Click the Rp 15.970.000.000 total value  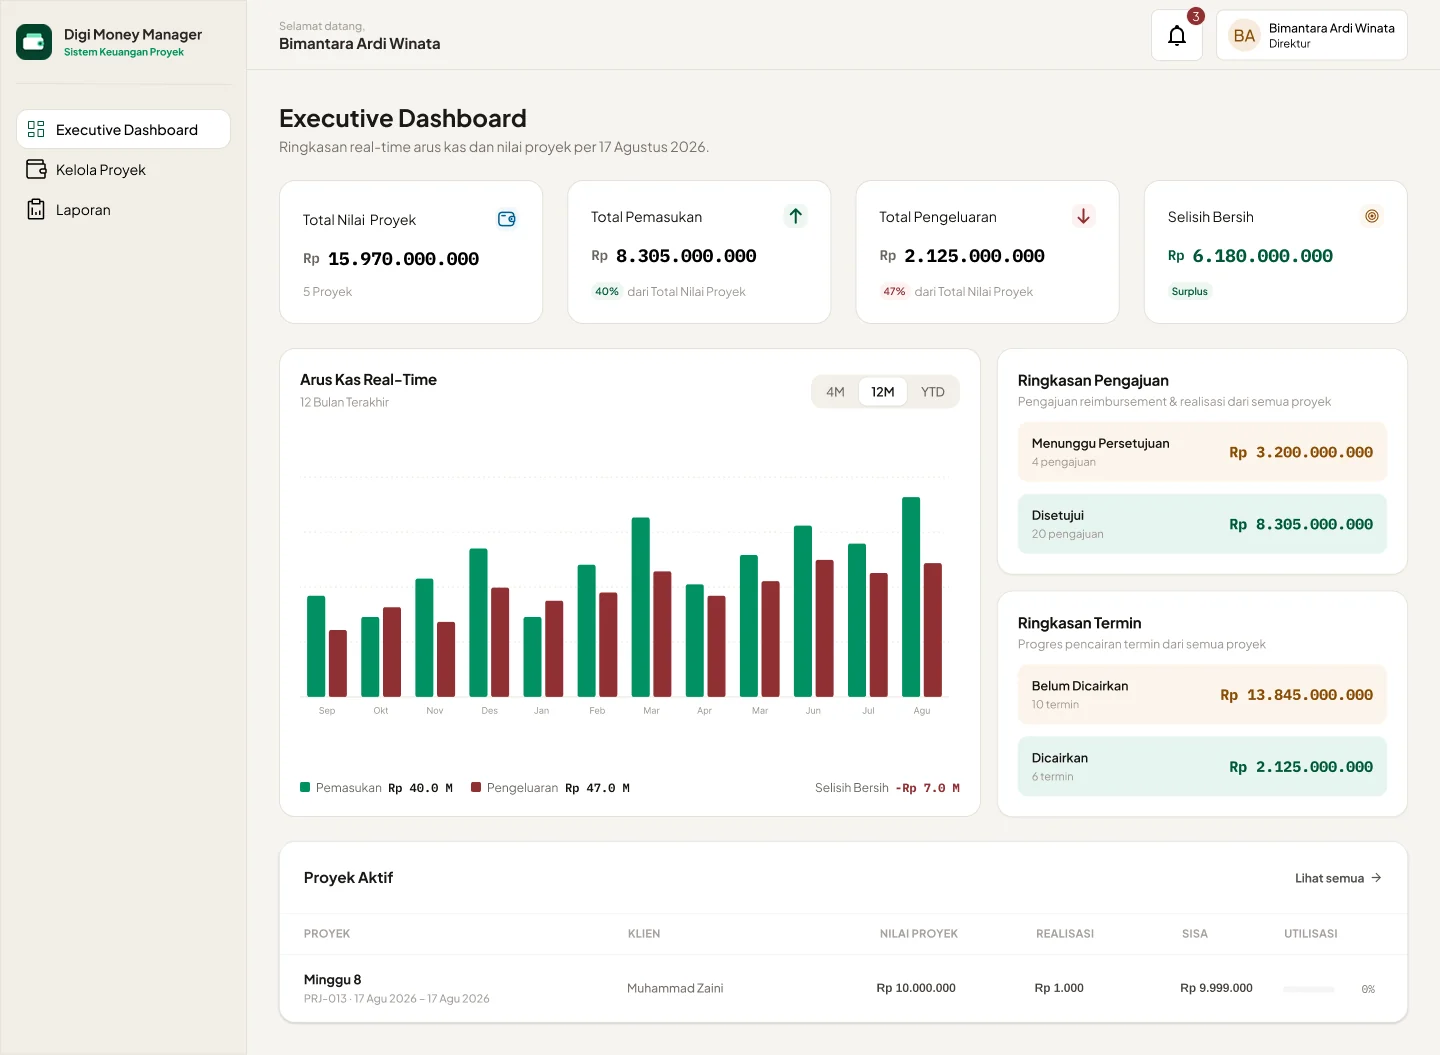pos(391,259)
